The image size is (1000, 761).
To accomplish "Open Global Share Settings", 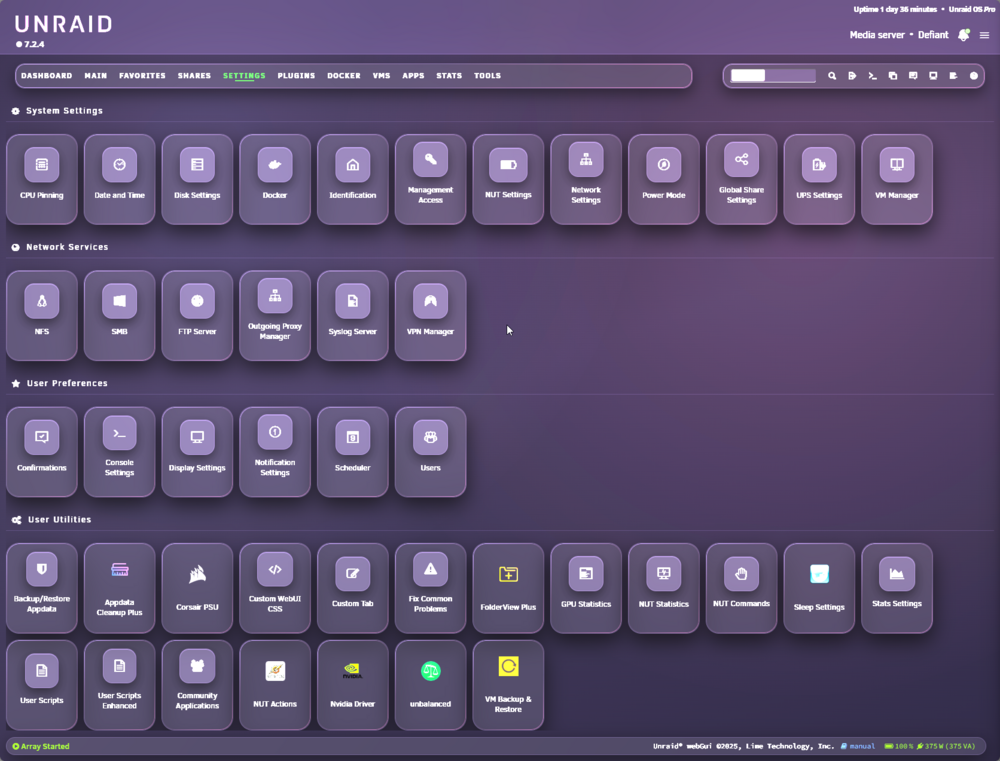I will pyautogui.click(x=742, y=179).
